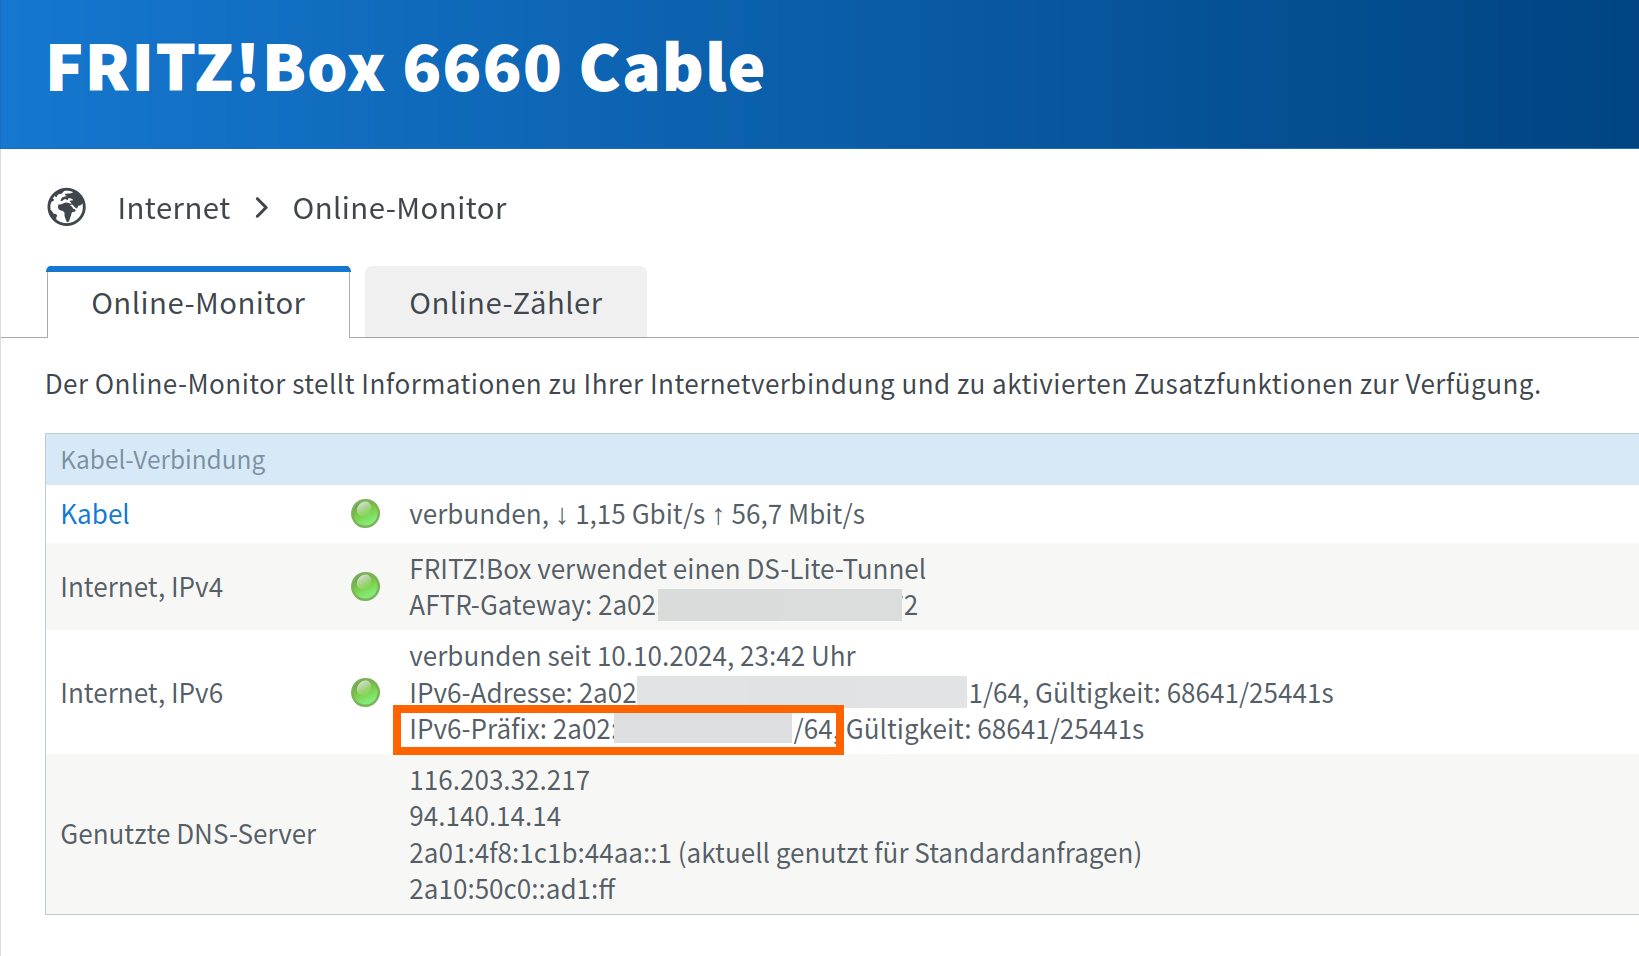The width and height of the screenshot is (1639, 956).
Task: Click the green IPv6 status indicator
Action: pos(366,692)
